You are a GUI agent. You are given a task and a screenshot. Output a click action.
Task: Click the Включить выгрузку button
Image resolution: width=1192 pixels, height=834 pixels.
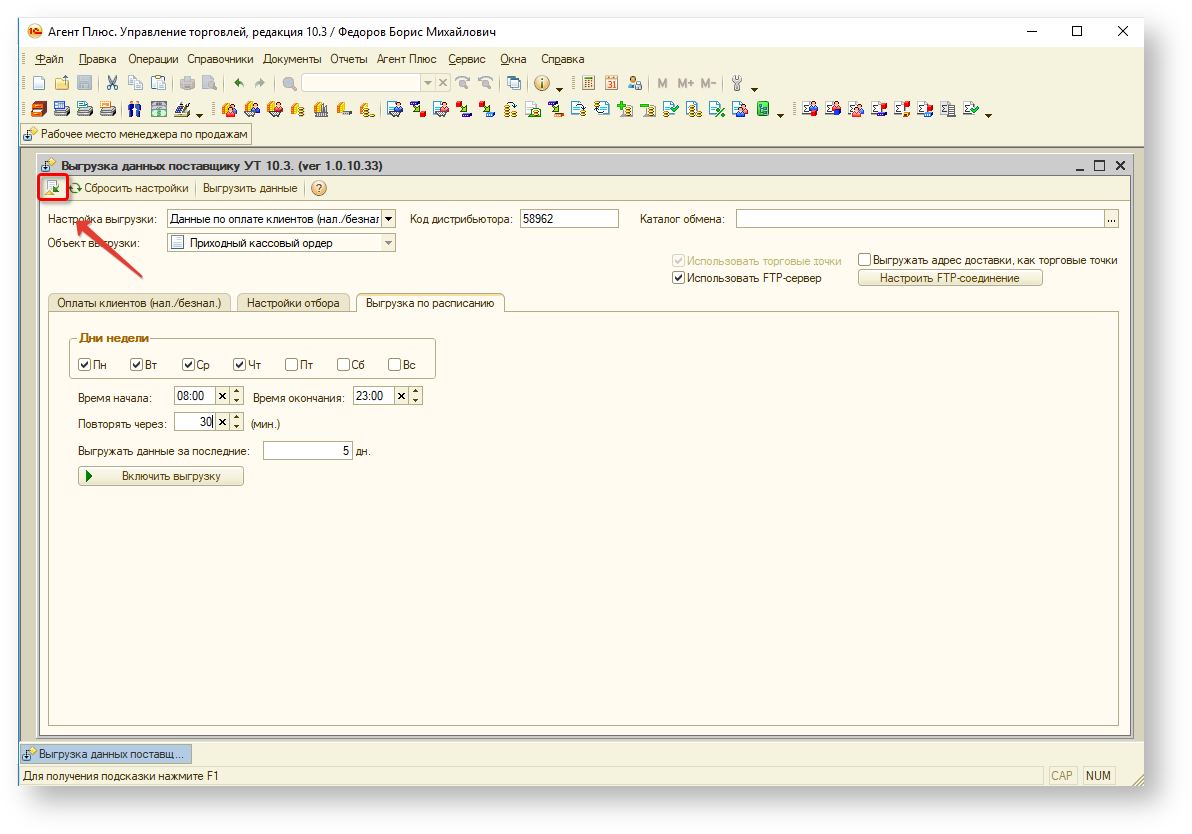(160, 476)
